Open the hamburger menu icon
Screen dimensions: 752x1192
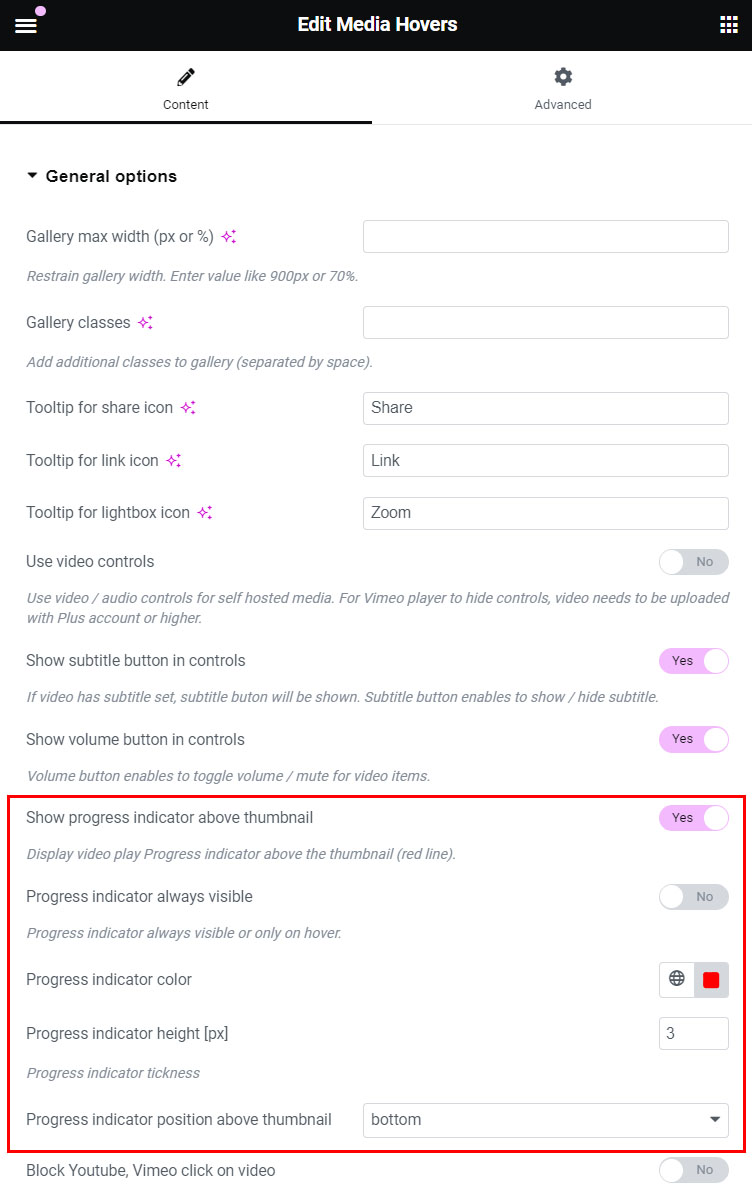(x=26, y=25)
